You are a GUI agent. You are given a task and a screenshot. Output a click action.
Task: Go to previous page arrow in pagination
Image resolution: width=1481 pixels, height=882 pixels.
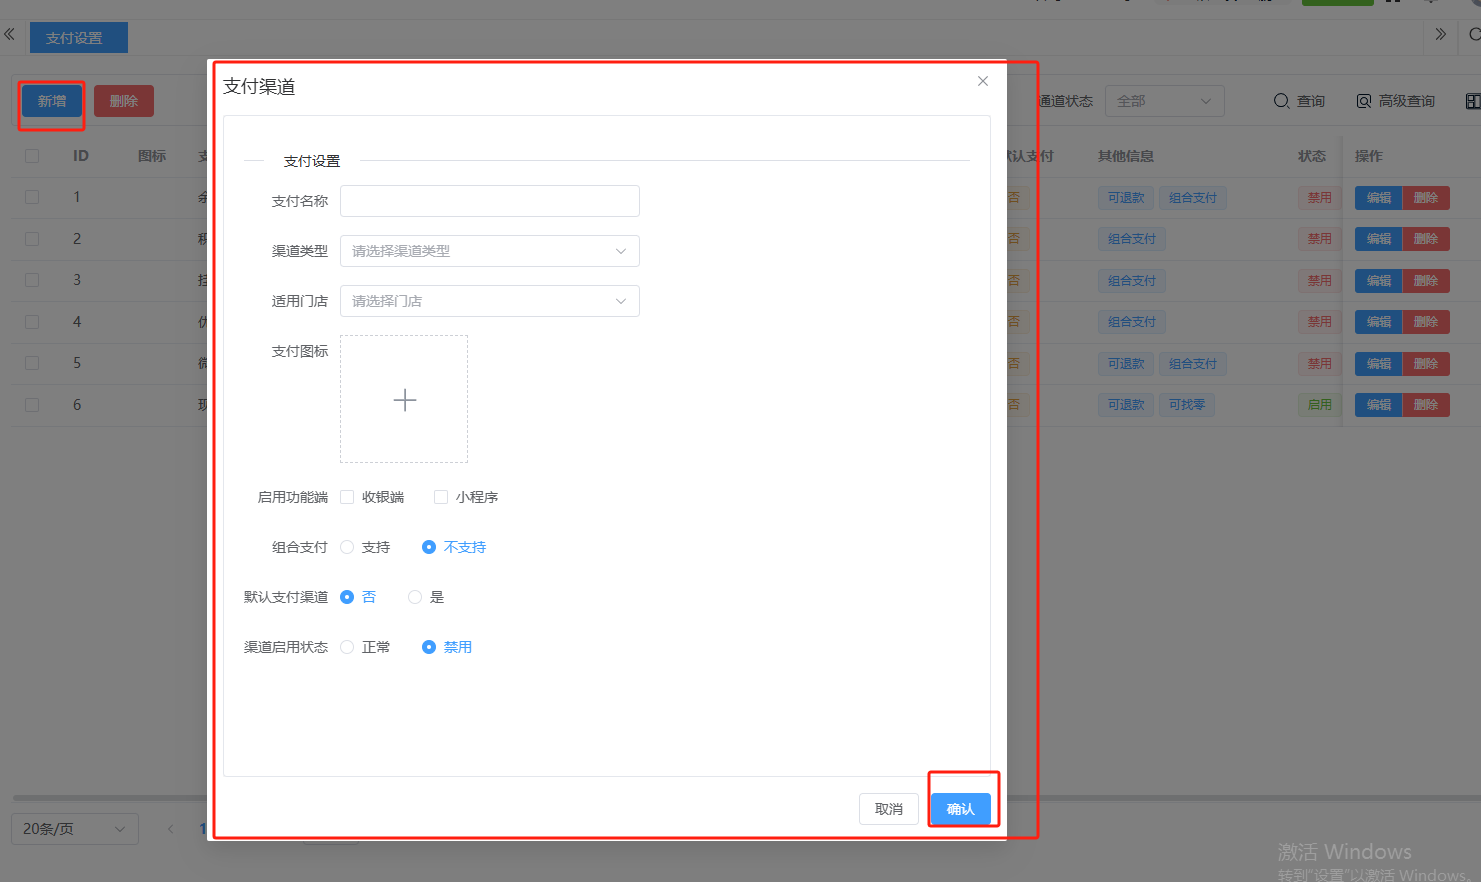170,829
